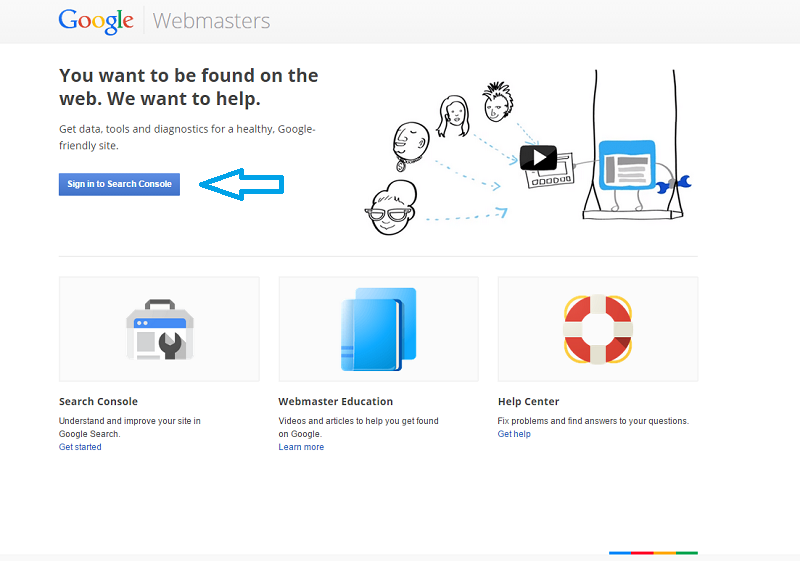Follow the Get help link
This screenshot has height=561, width=800.
pyautogui.click(x=514, y=434)
